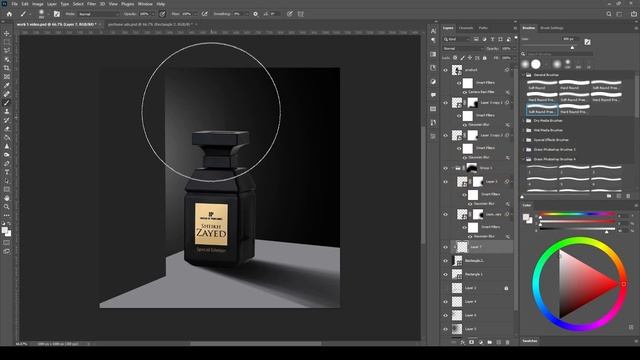Hide the Rectangle 1 layer
Viewport: 640px width, 360px height.
point(445,274)
